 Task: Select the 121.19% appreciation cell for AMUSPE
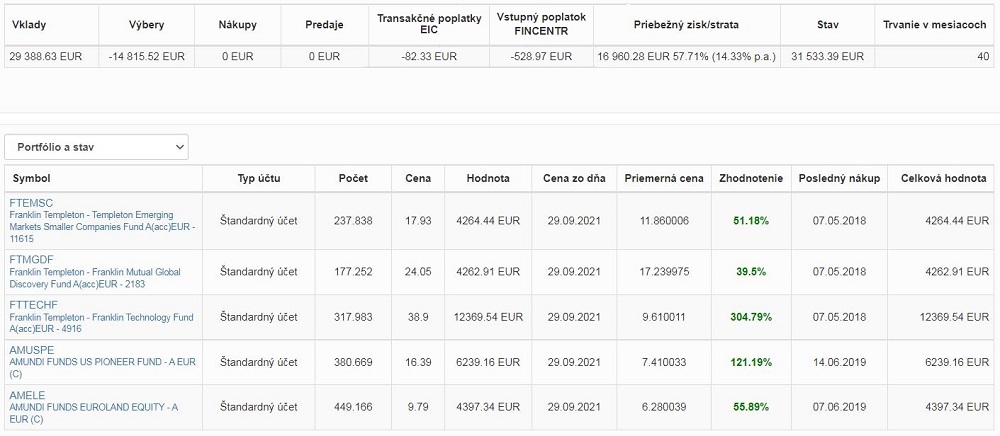(x=751, y=362)
